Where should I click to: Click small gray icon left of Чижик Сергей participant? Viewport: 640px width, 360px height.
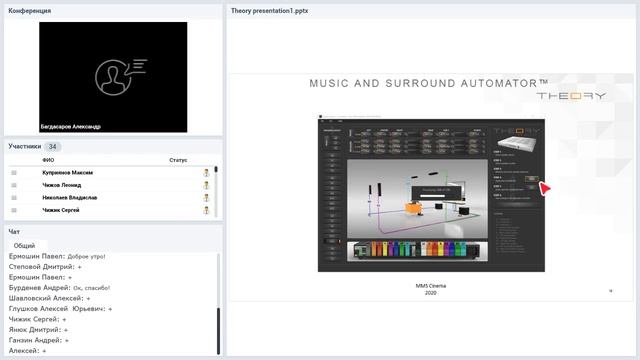(x=14, y=210)
